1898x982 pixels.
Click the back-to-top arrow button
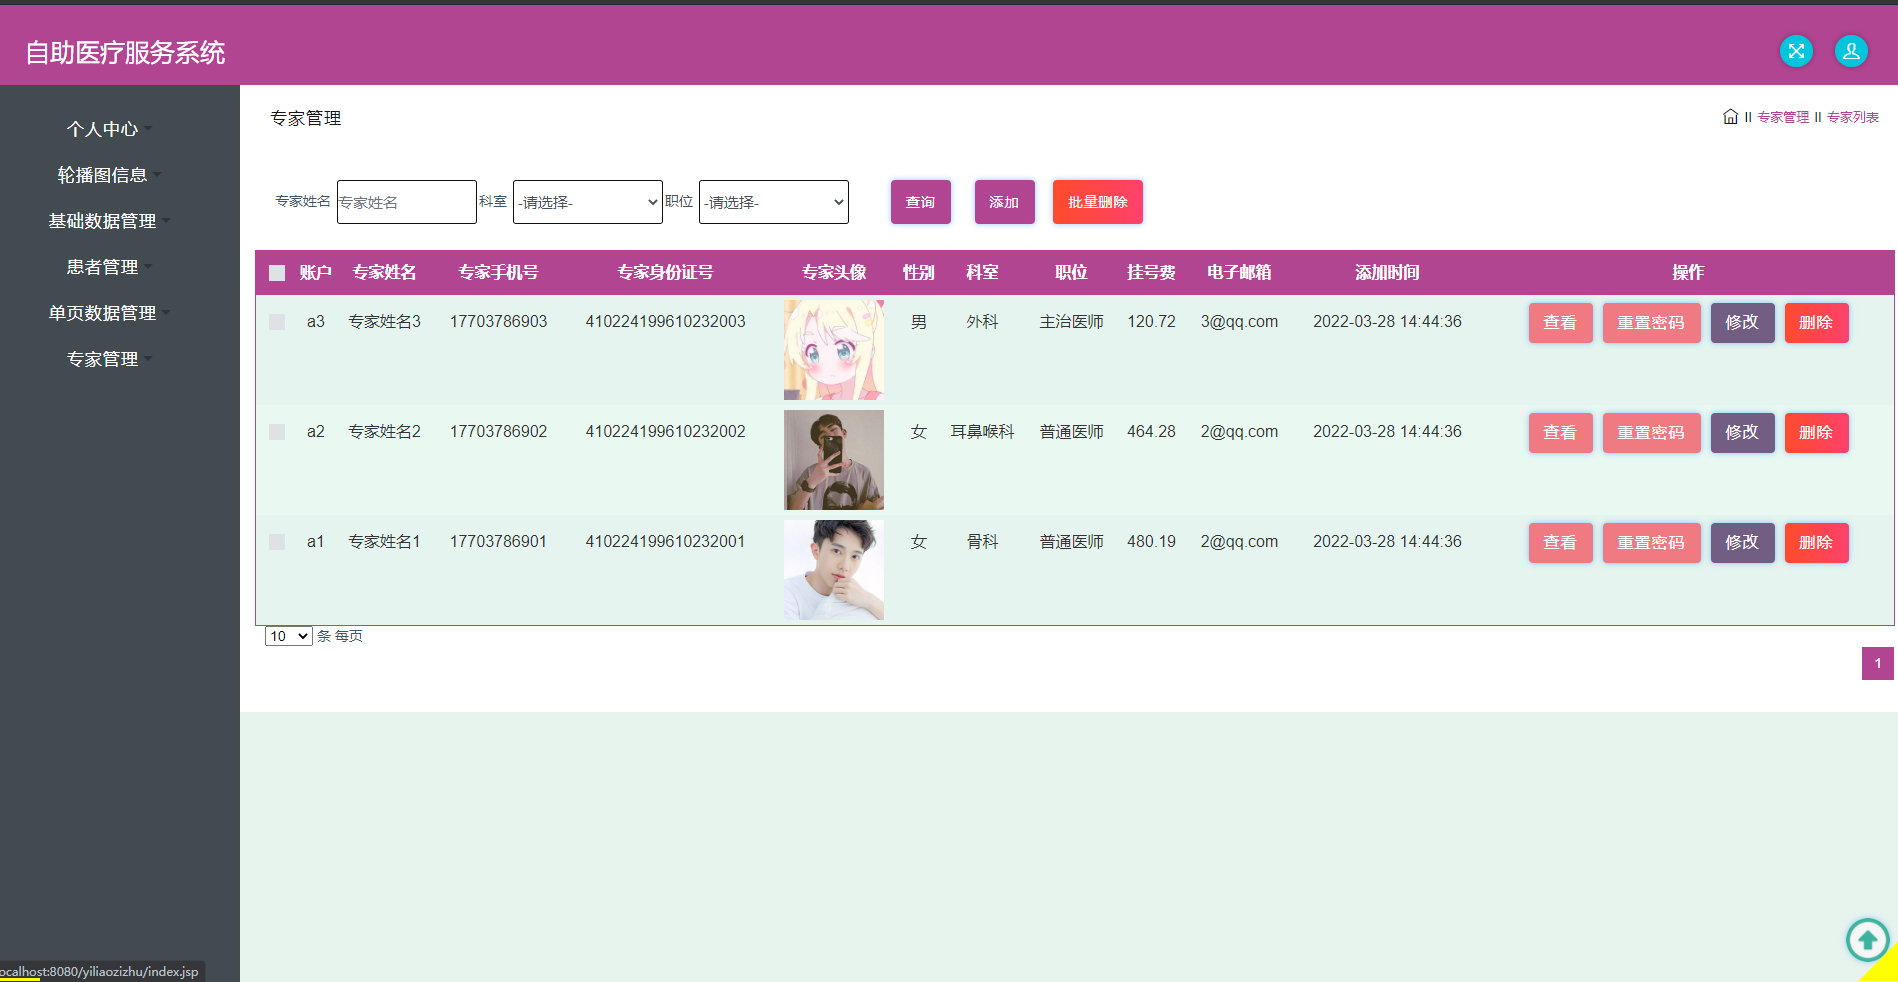(1867, 940)
